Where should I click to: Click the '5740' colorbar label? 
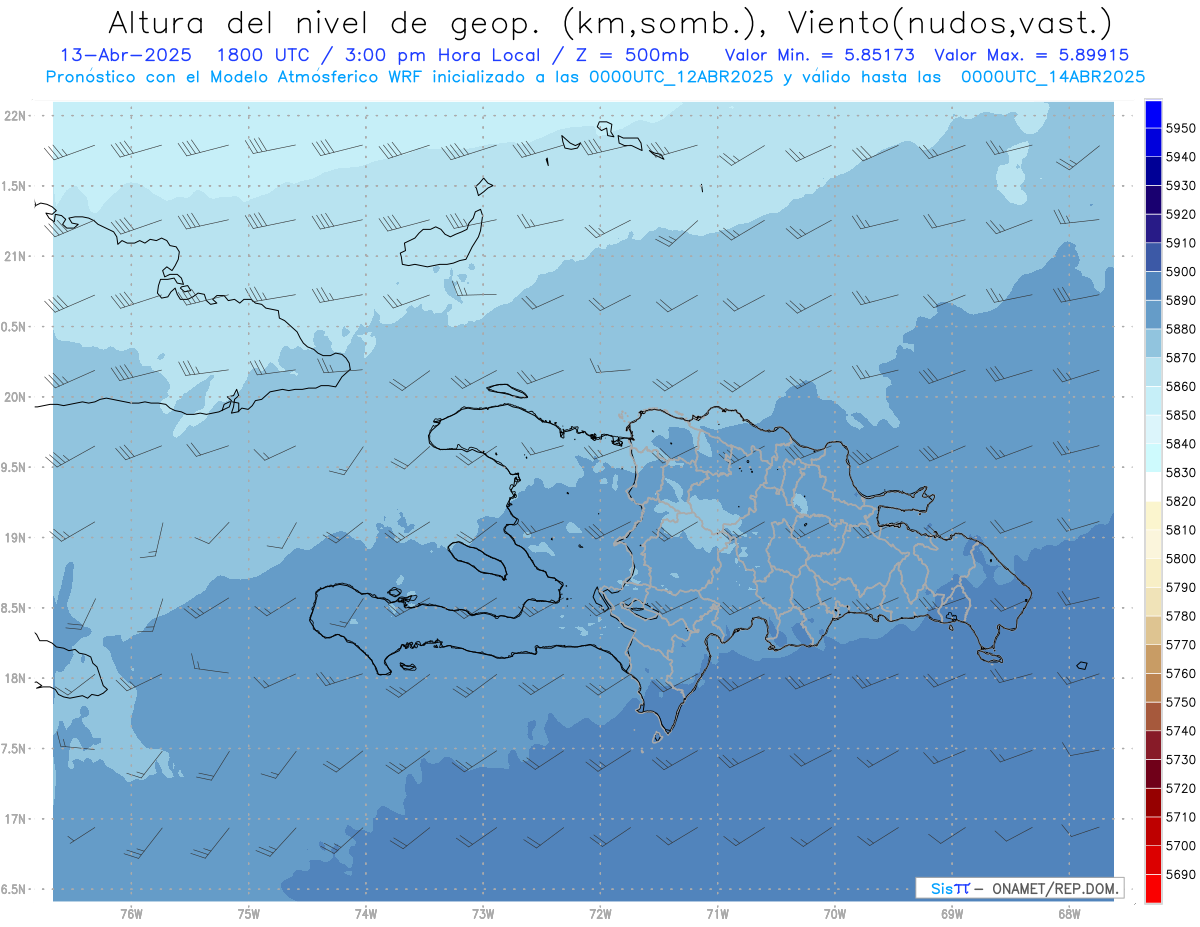click(1181, 731)
